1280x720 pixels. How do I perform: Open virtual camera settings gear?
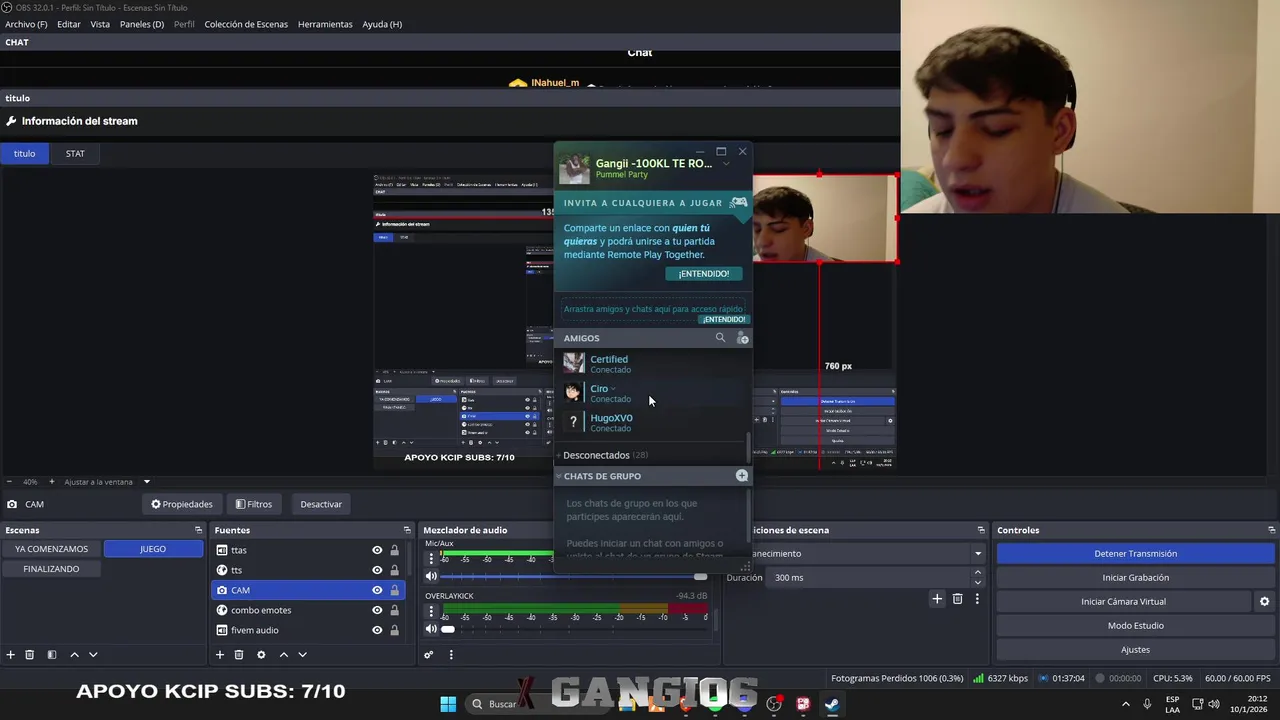pos(1264,601)
